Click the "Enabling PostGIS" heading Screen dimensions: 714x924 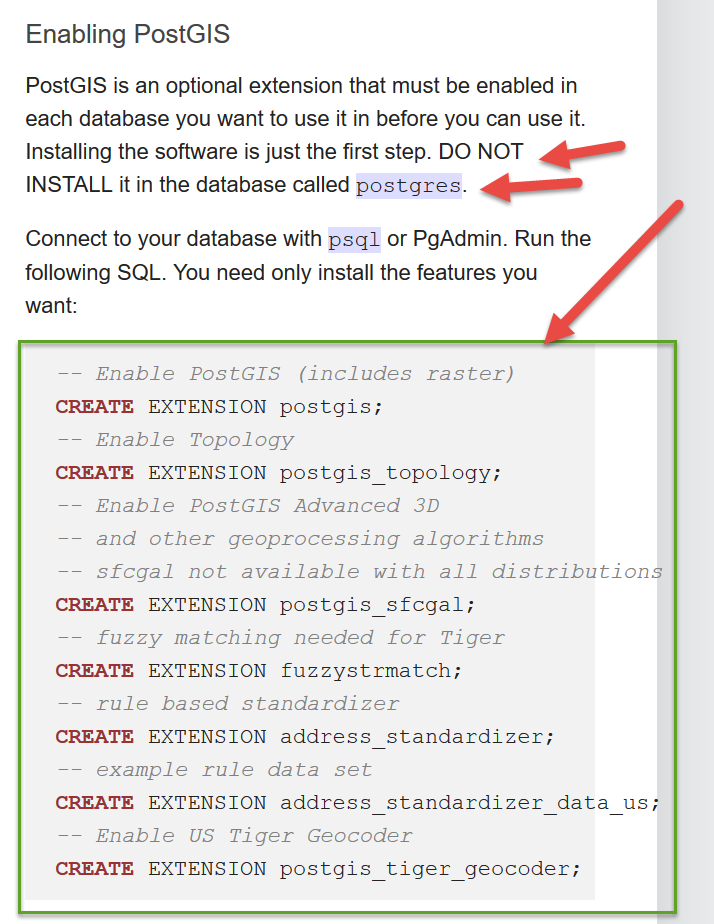pos(128,35)
